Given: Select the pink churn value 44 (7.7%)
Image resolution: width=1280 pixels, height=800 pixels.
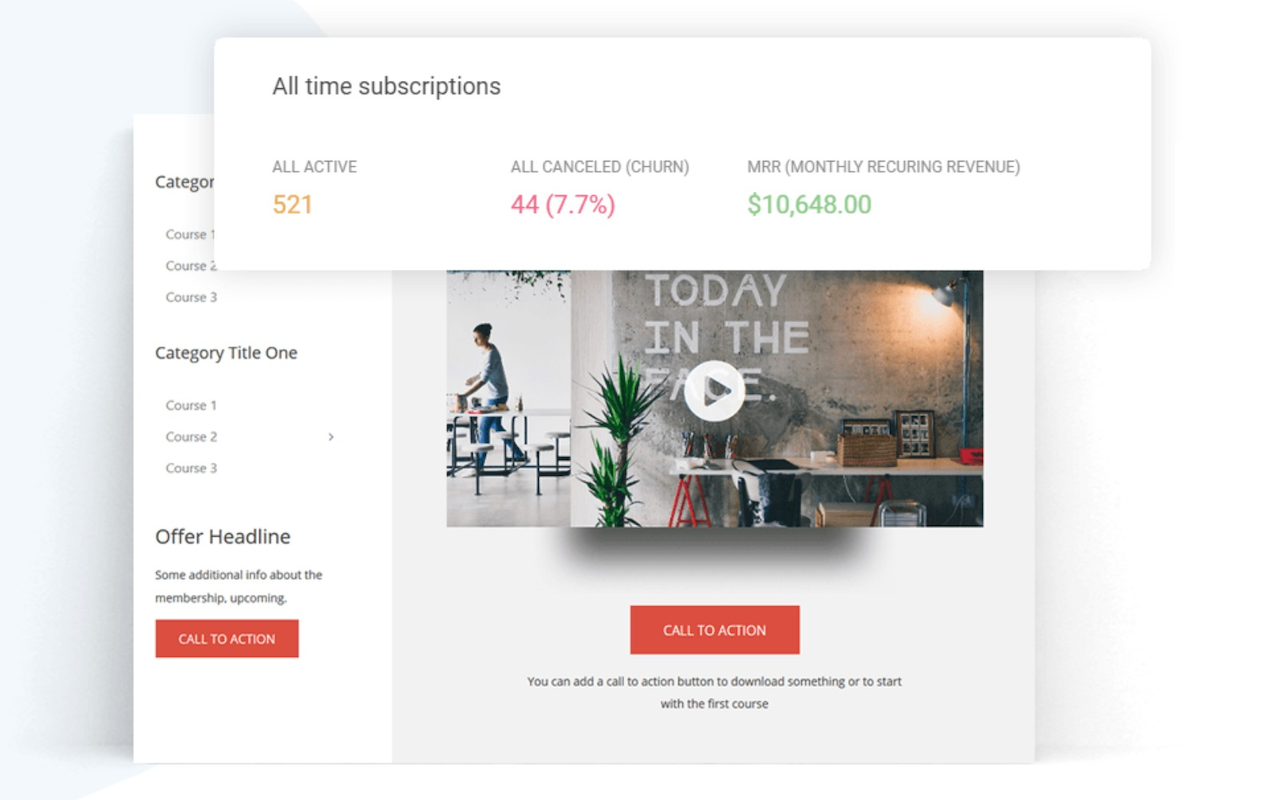Looking at the screenshot, I should [x=561, y=204].
